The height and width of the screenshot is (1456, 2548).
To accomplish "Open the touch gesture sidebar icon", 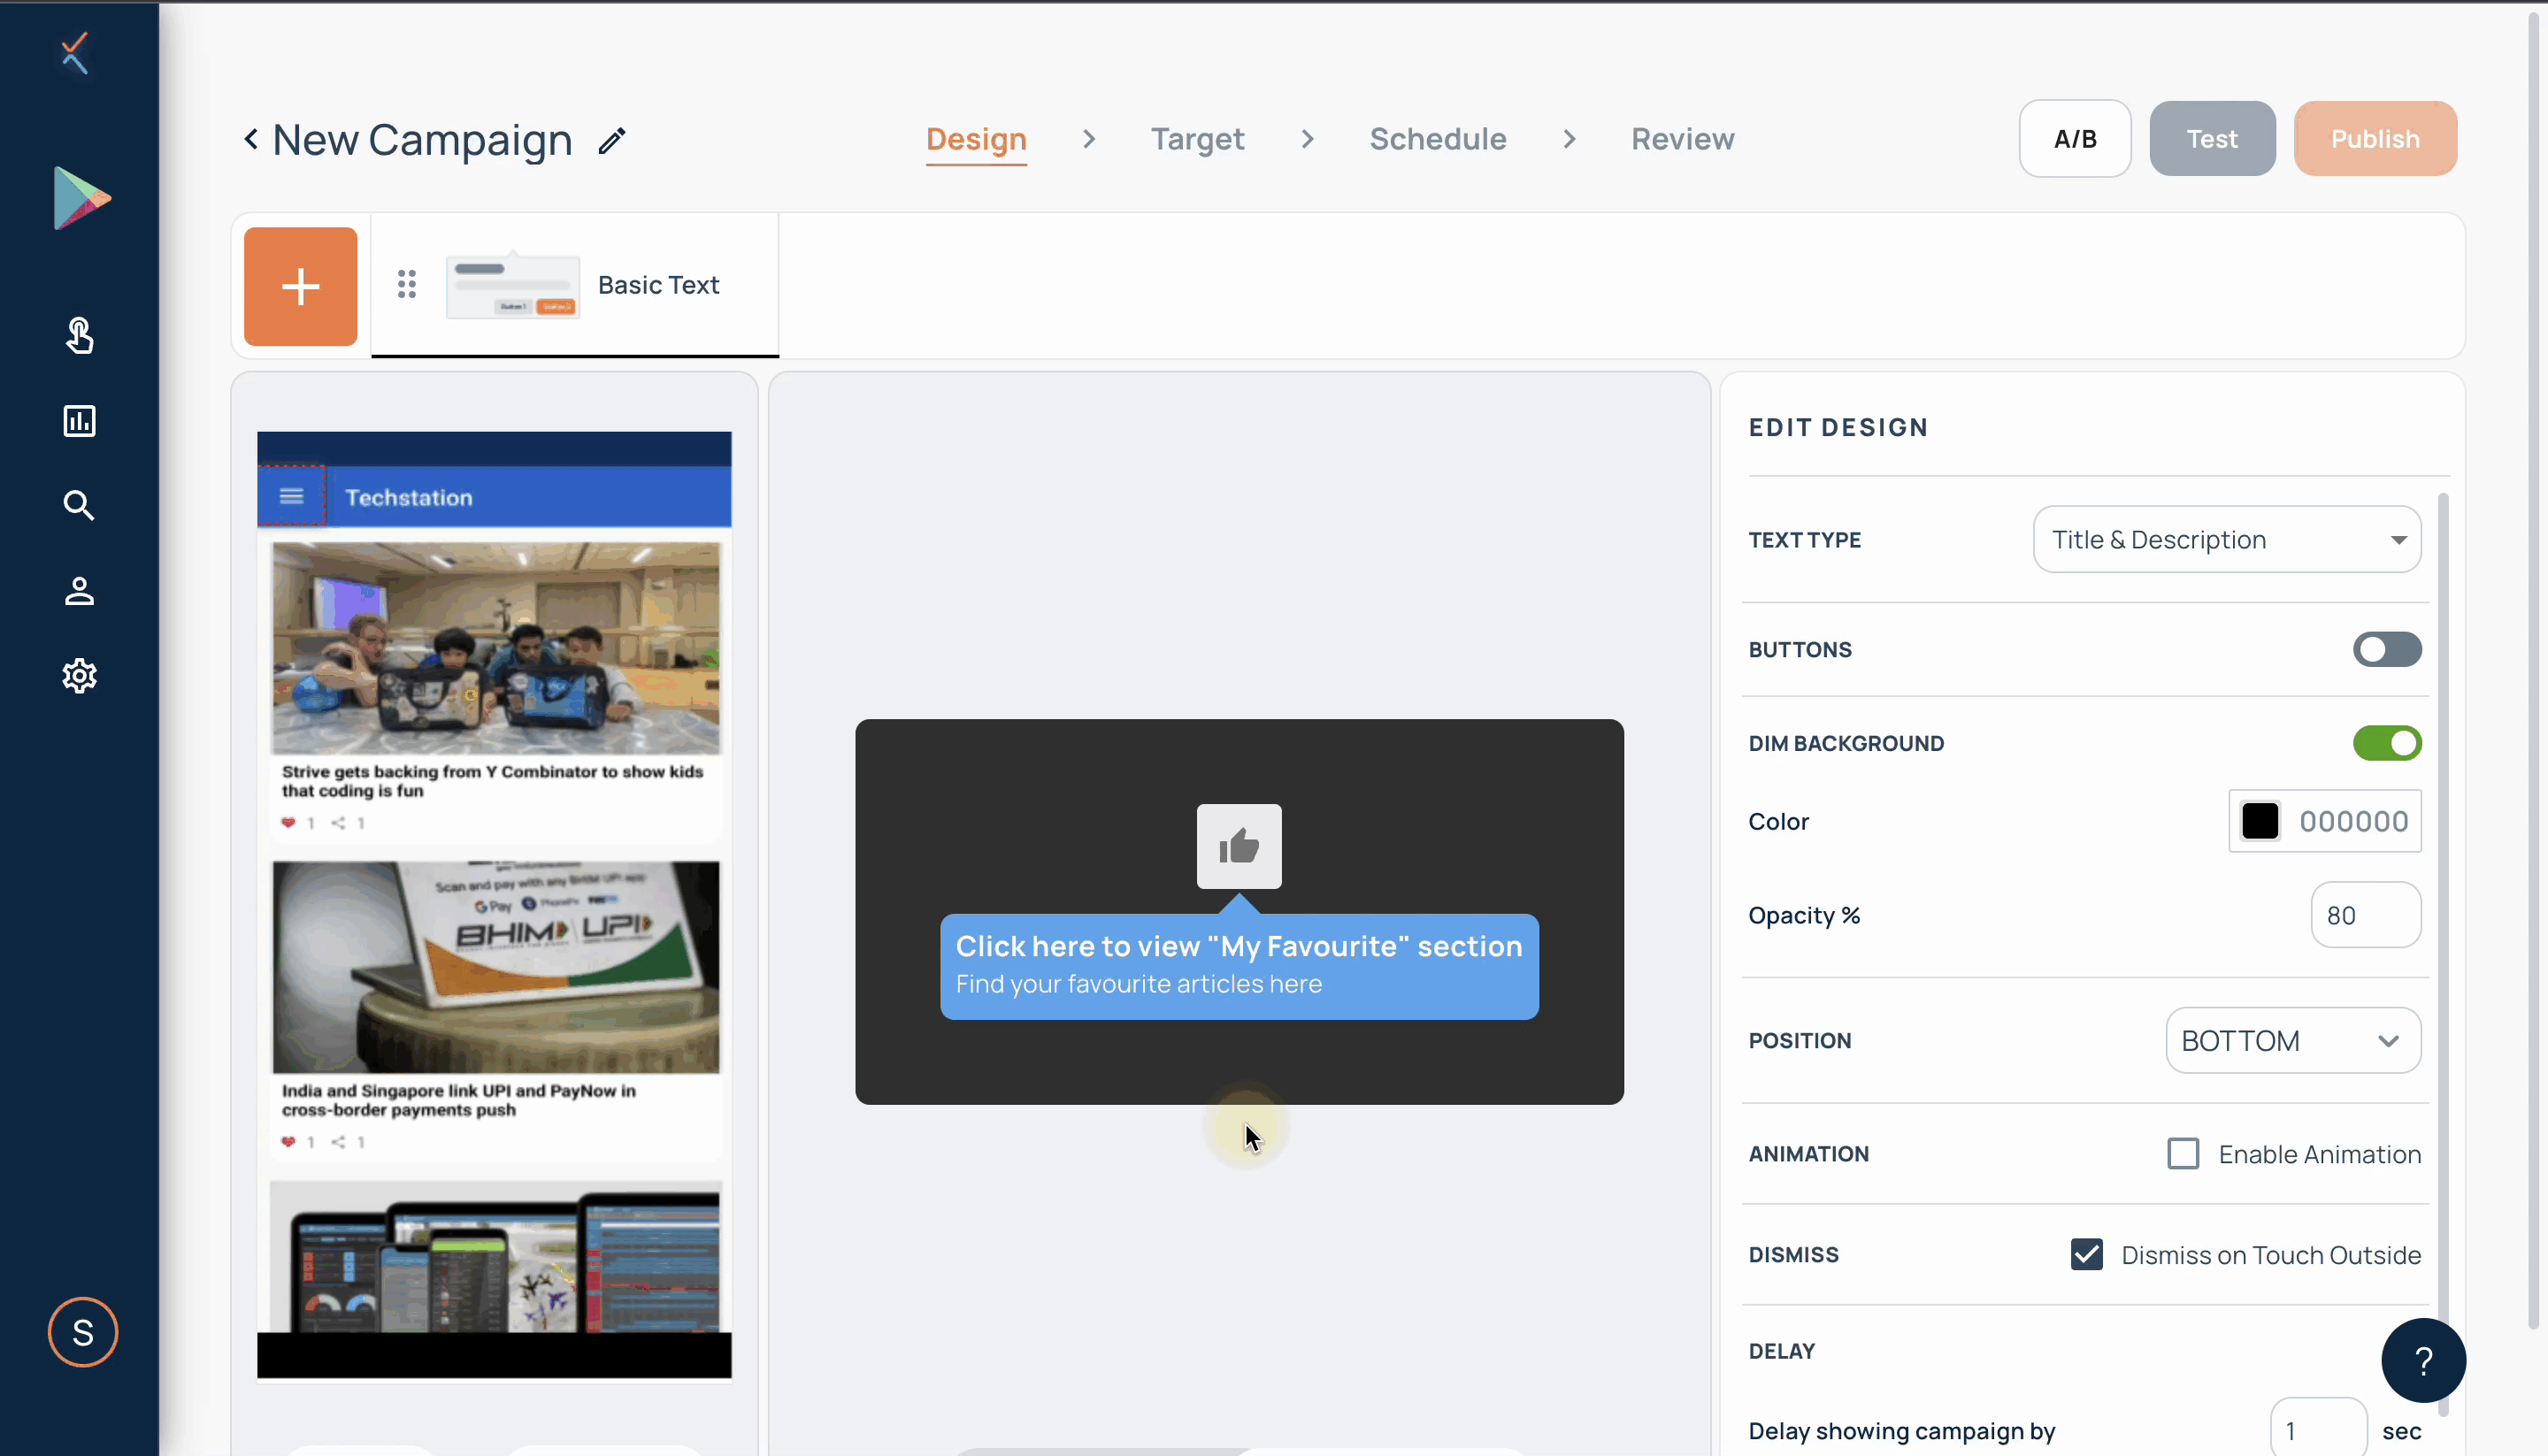I will click(79, 336).
